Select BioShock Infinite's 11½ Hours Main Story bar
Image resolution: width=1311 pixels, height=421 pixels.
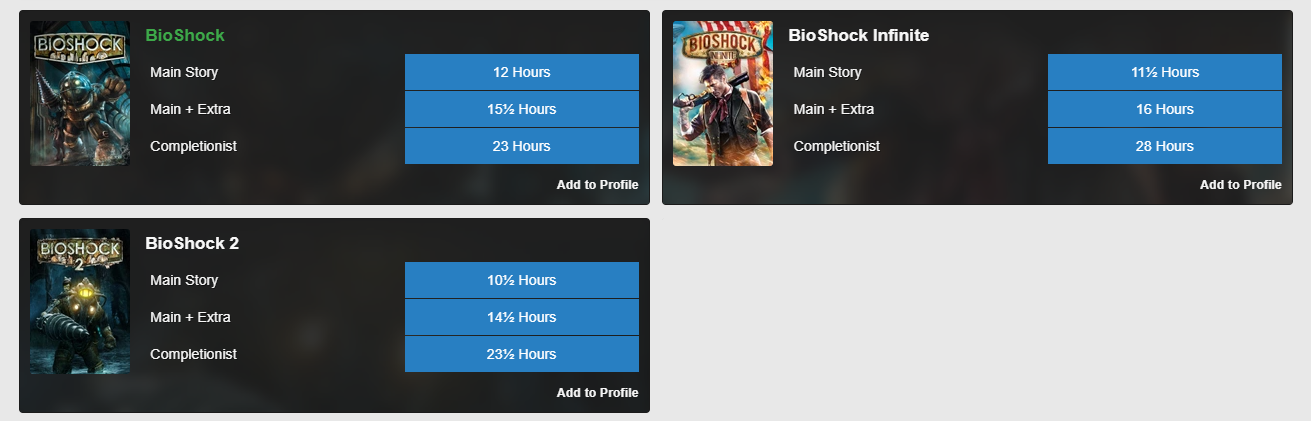1165,72
